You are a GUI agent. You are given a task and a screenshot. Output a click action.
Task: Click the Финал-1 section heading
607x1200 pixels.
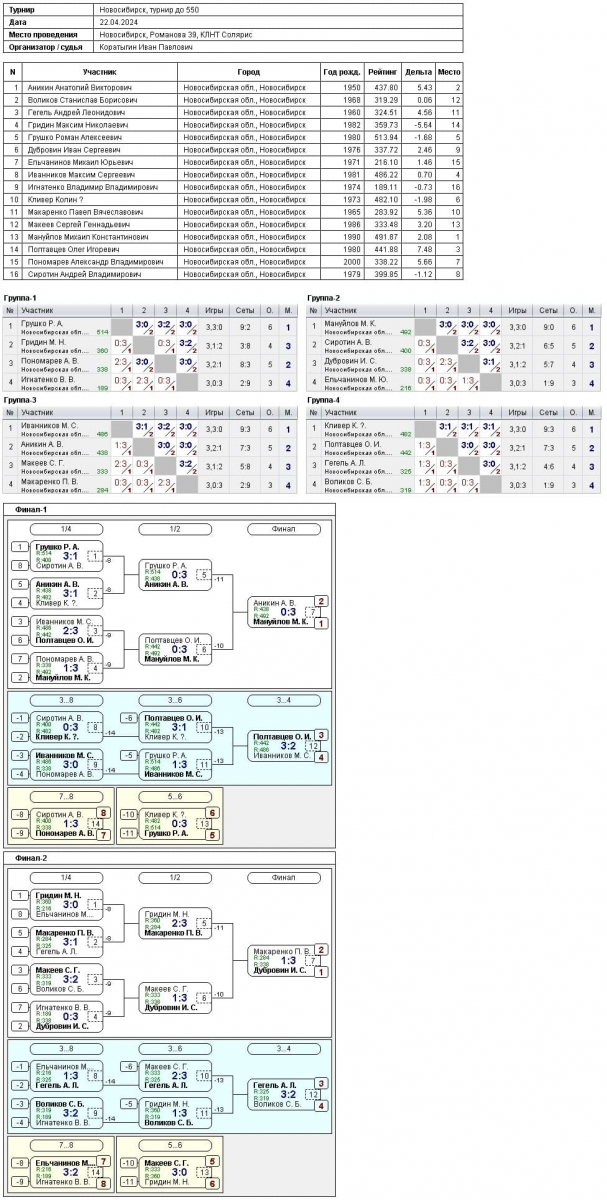32,507
